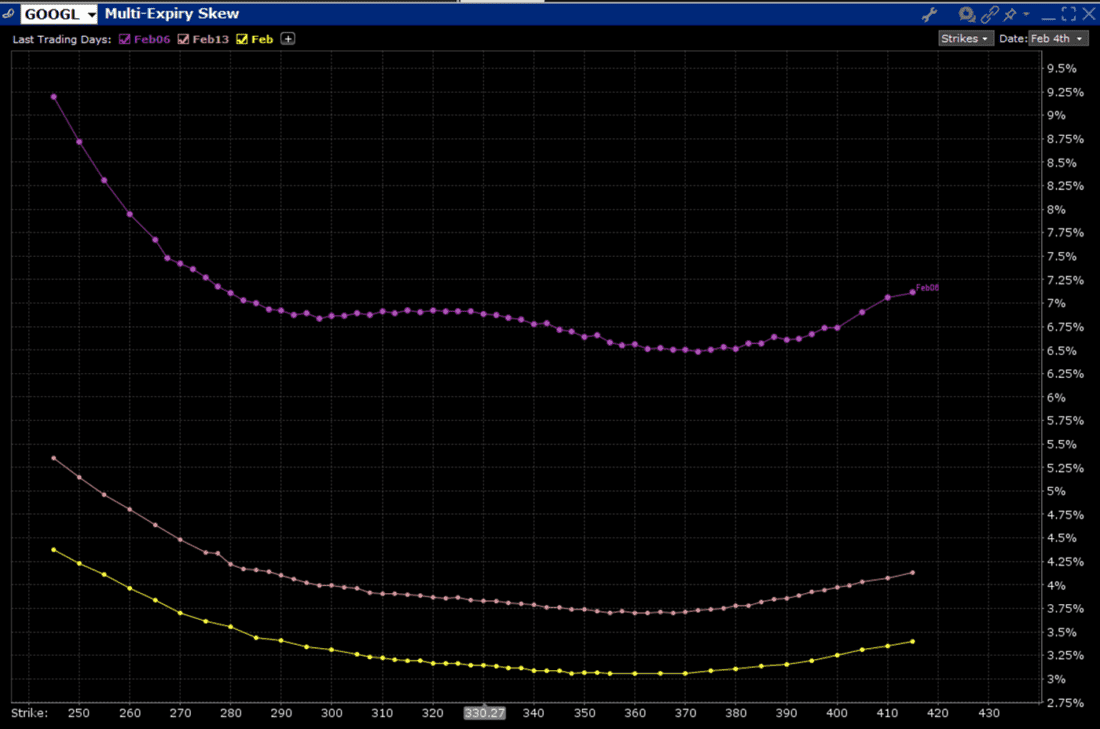Expand the small arrow next to pin
Image resolution: width=1100 pixels, height=729 pixels.
click(x=1027, y=14)
